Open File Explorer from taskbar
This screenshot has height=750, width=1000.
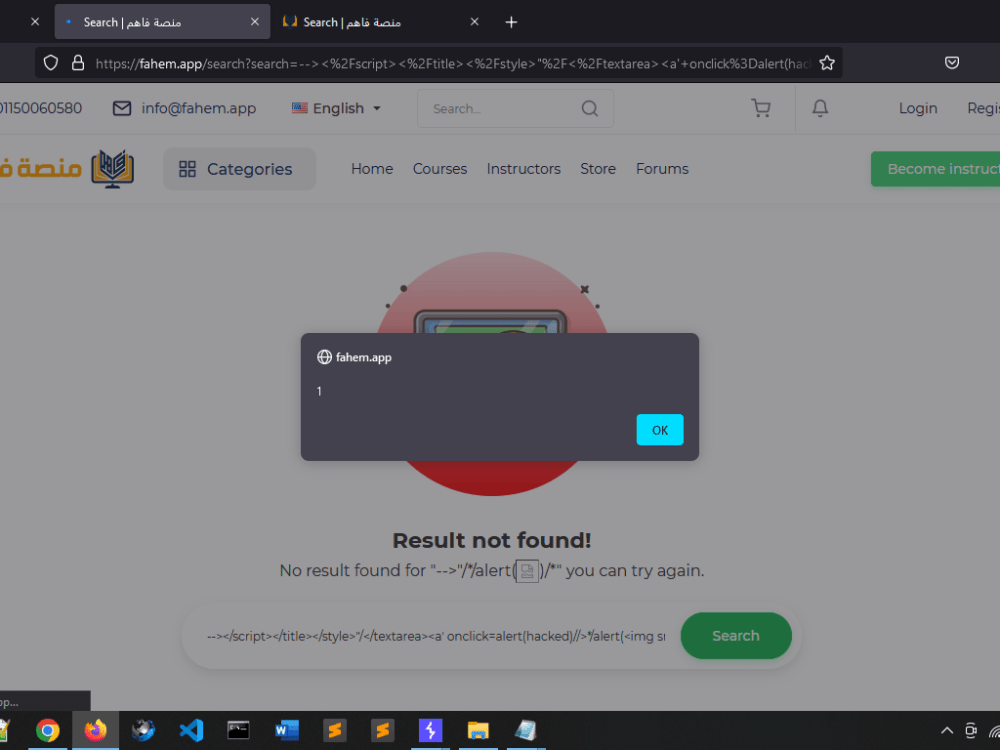point(478,730)
